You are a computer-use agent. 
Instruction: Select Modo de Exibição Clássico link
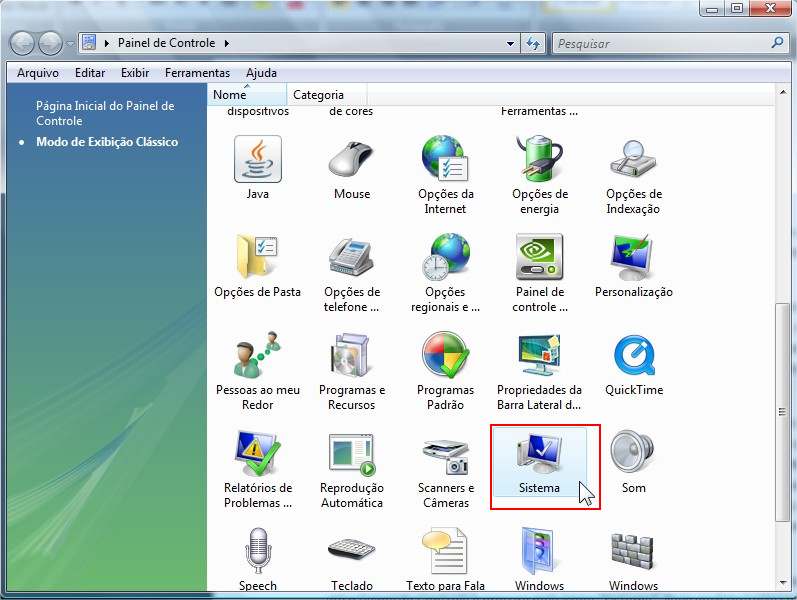point(107,142)
